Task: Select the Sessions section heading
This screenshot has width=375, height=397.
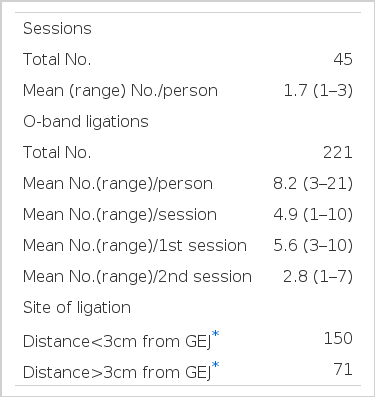Action: pyautogui.click(x=57, y=28)
